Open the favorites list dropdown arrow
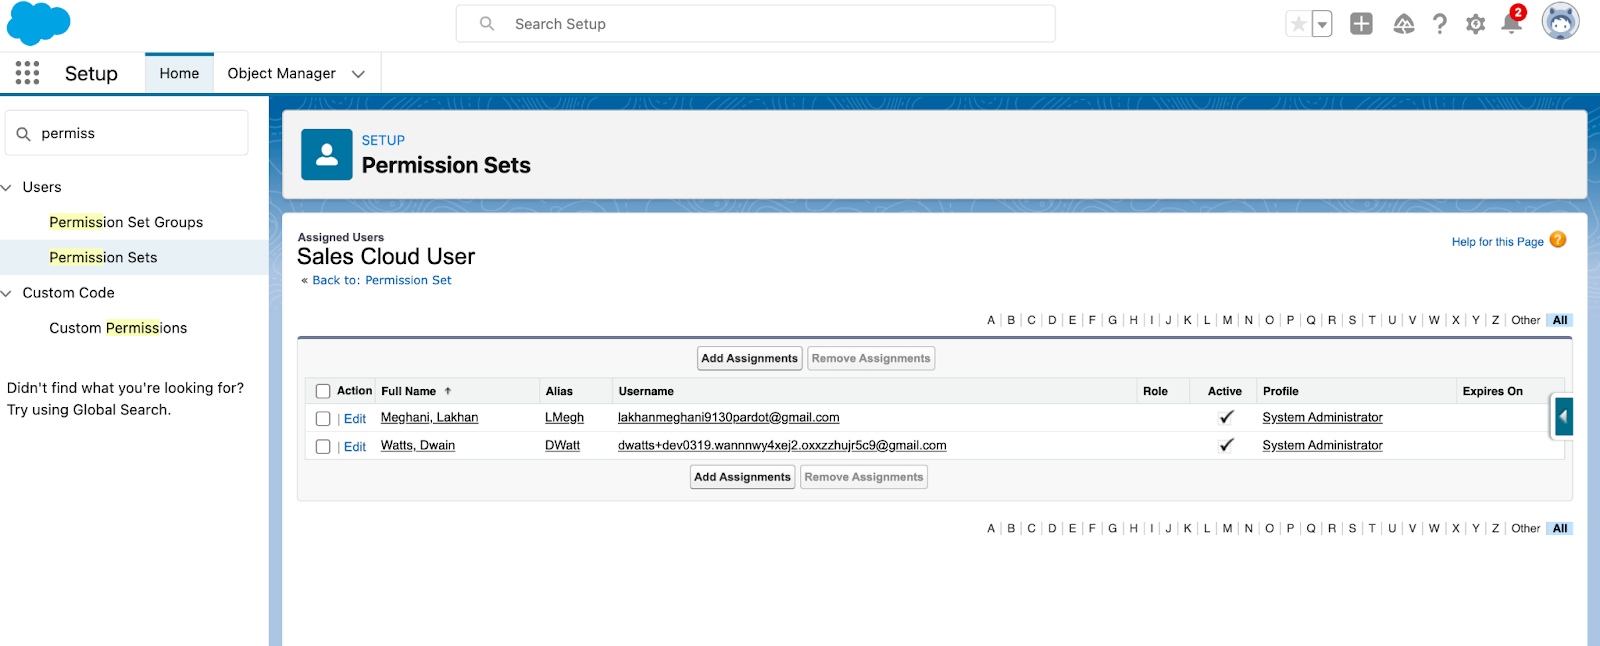 1322,24
